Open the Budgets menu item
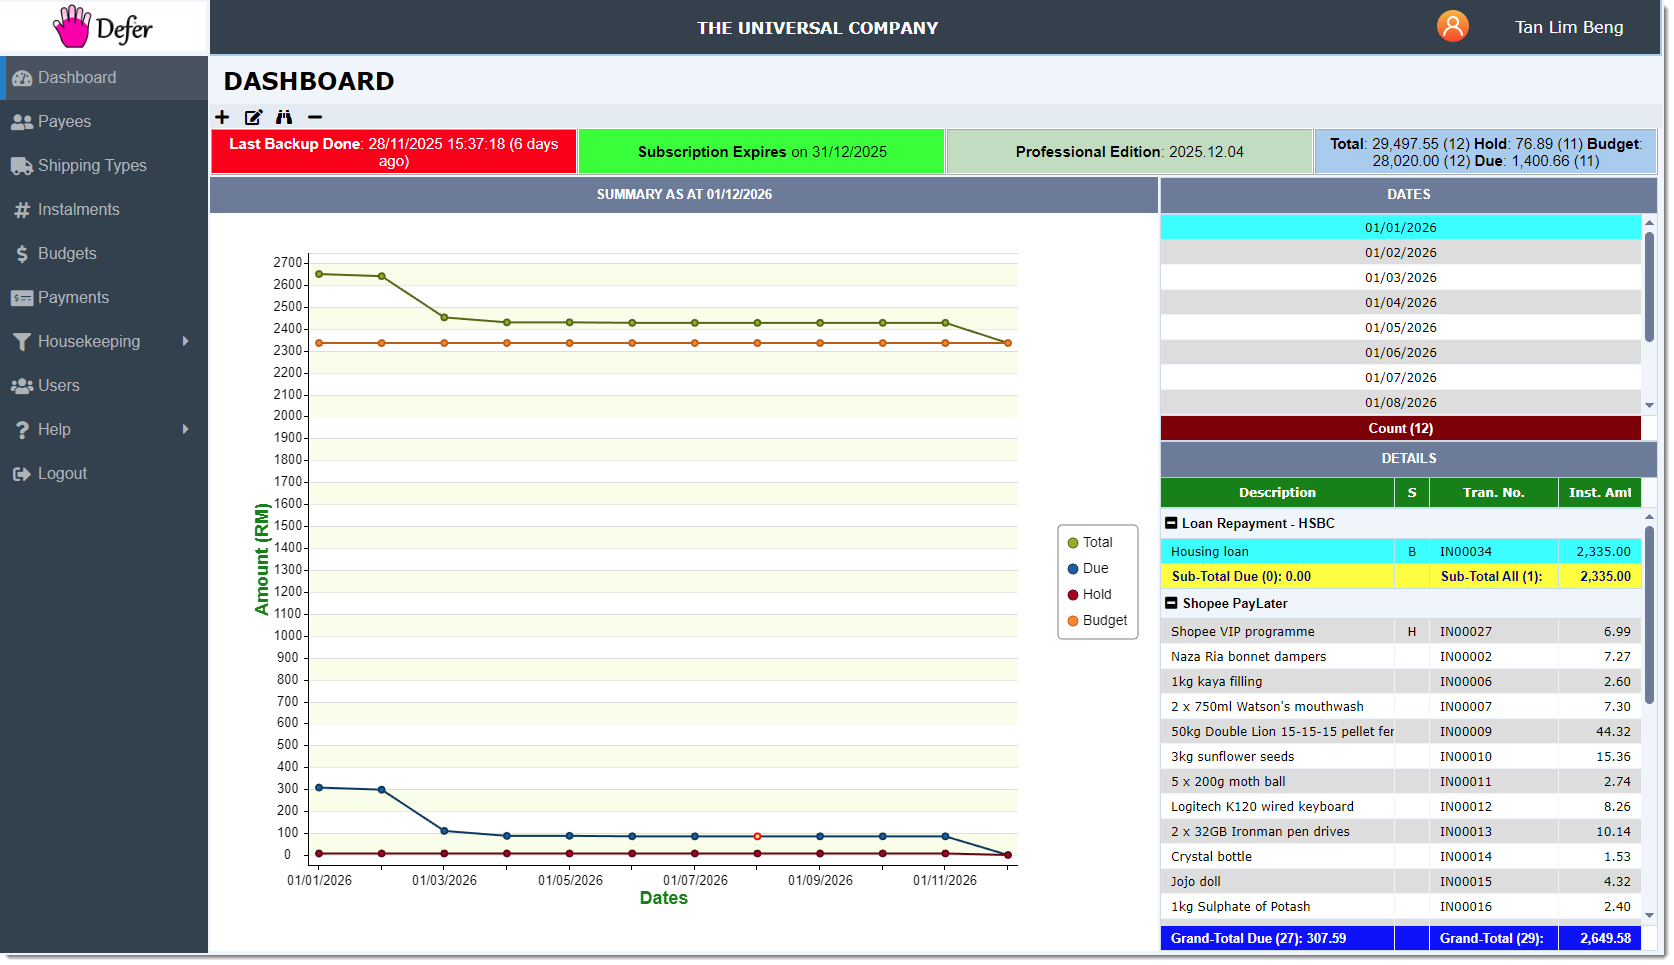The image size is (1674, 965). click(67, 254)
